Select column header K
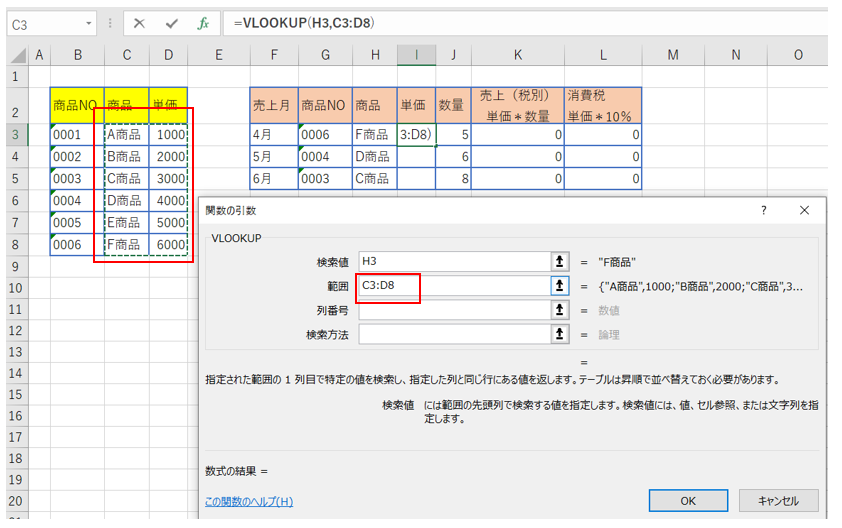The height and width of the screenshot is (528, 842). [517, 54]
